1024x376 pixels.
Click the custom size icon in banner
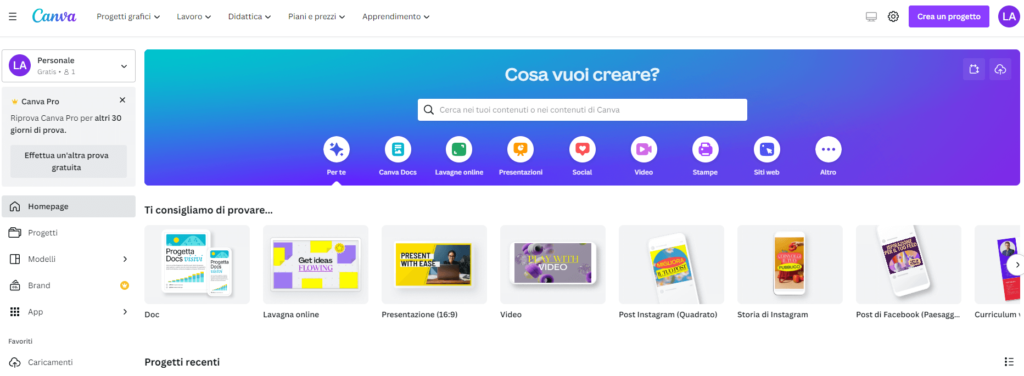point(974,69)
